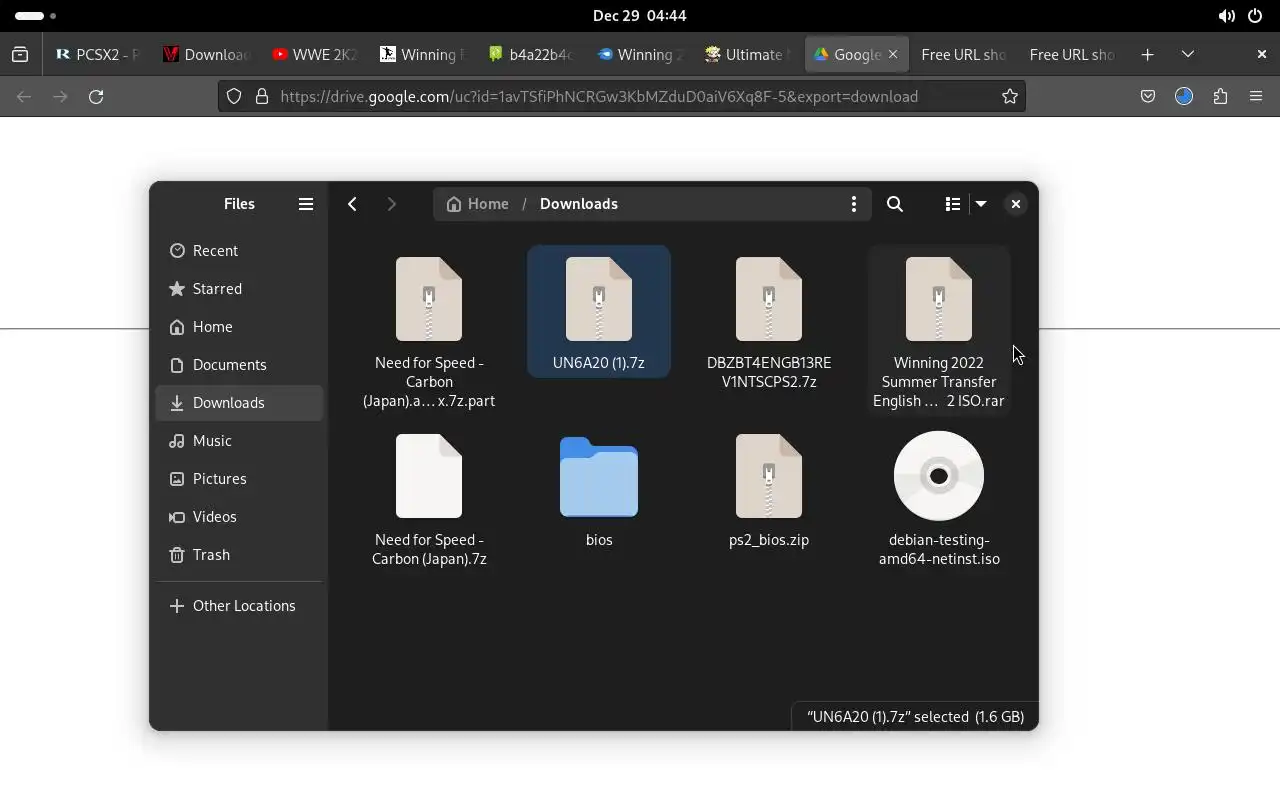Select debian-testing-amd64-netinst.iso disc image
1280x800 pixels.
tap(939, 499)
